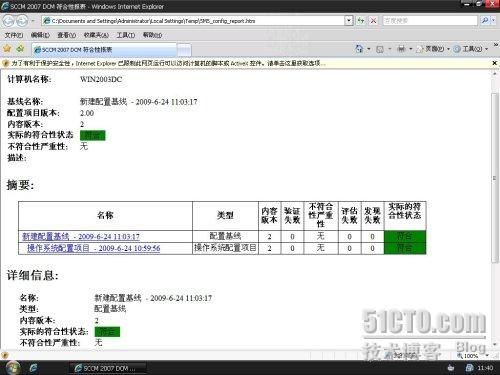The width and height of the screenshot is (500, 375).
Task: Click the Internet Explorer quick launch icon
Action: (33, 368)
